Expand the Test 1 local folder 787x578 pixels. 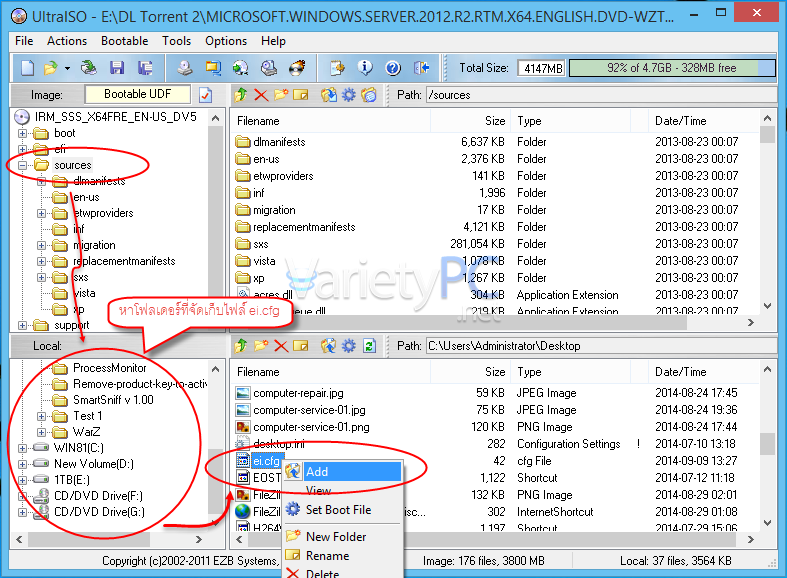pos(42,416)
